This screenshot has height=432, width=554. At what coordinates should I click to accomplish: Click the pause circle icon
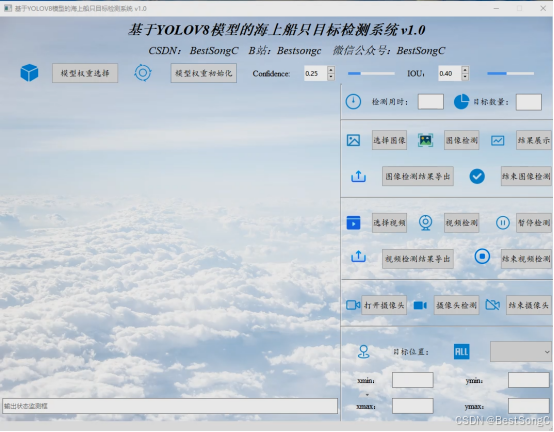click(503, 223)
